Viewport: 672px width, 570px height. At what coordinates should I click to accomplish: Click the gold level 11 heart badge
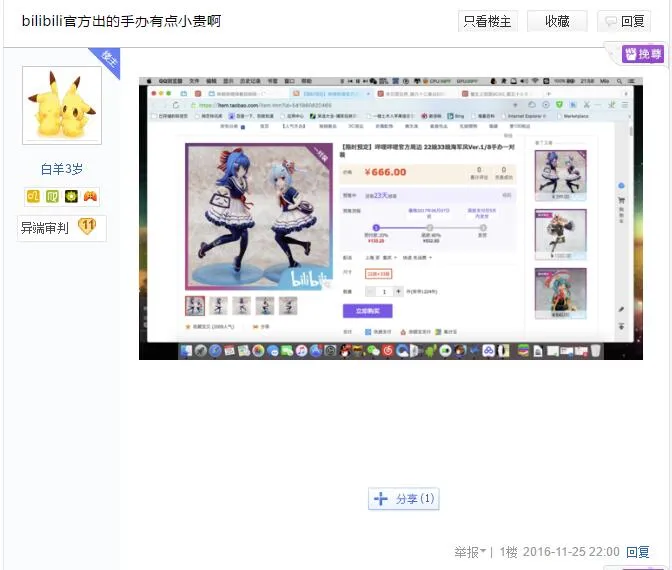(x=87, y=226)
